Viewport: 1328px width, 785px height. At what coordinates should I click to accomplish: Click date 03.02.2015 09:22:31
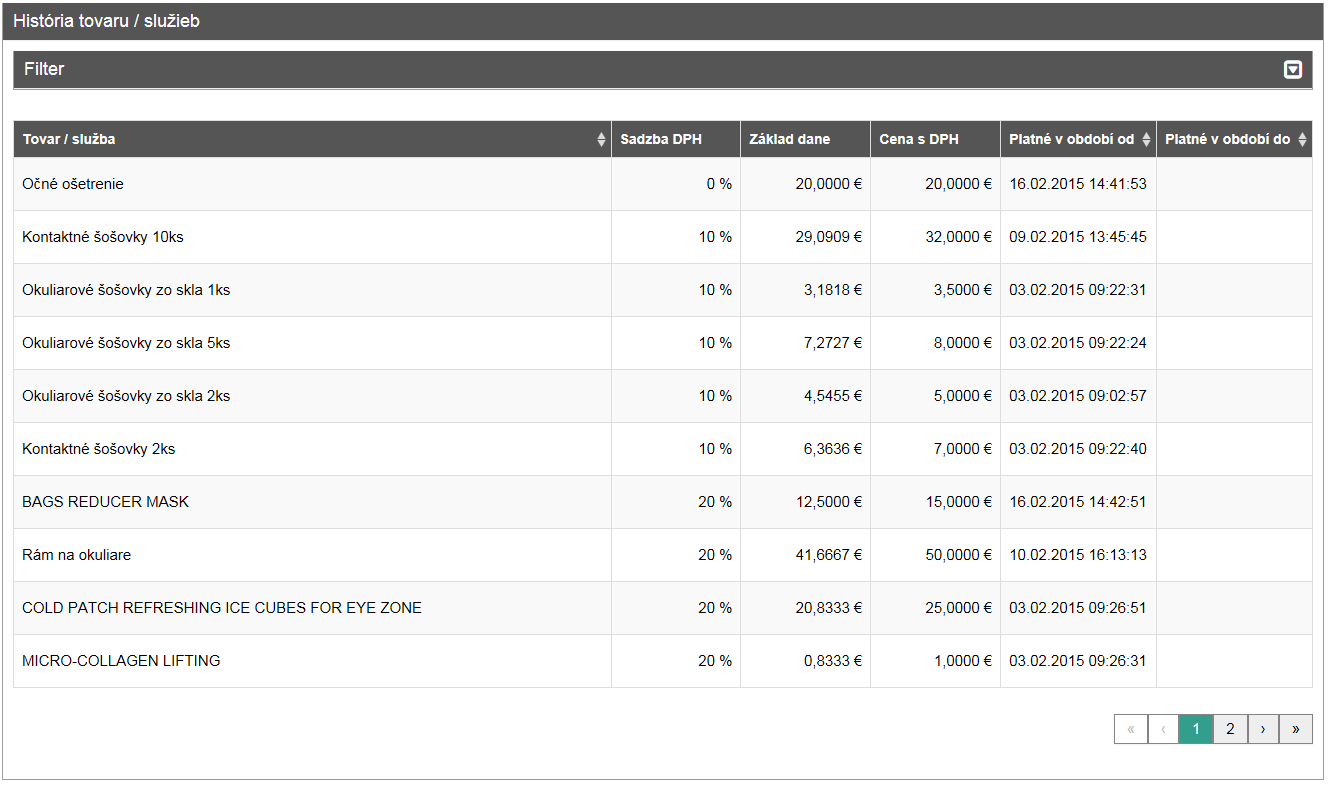pyautogui.click(x=1078, y=290)
